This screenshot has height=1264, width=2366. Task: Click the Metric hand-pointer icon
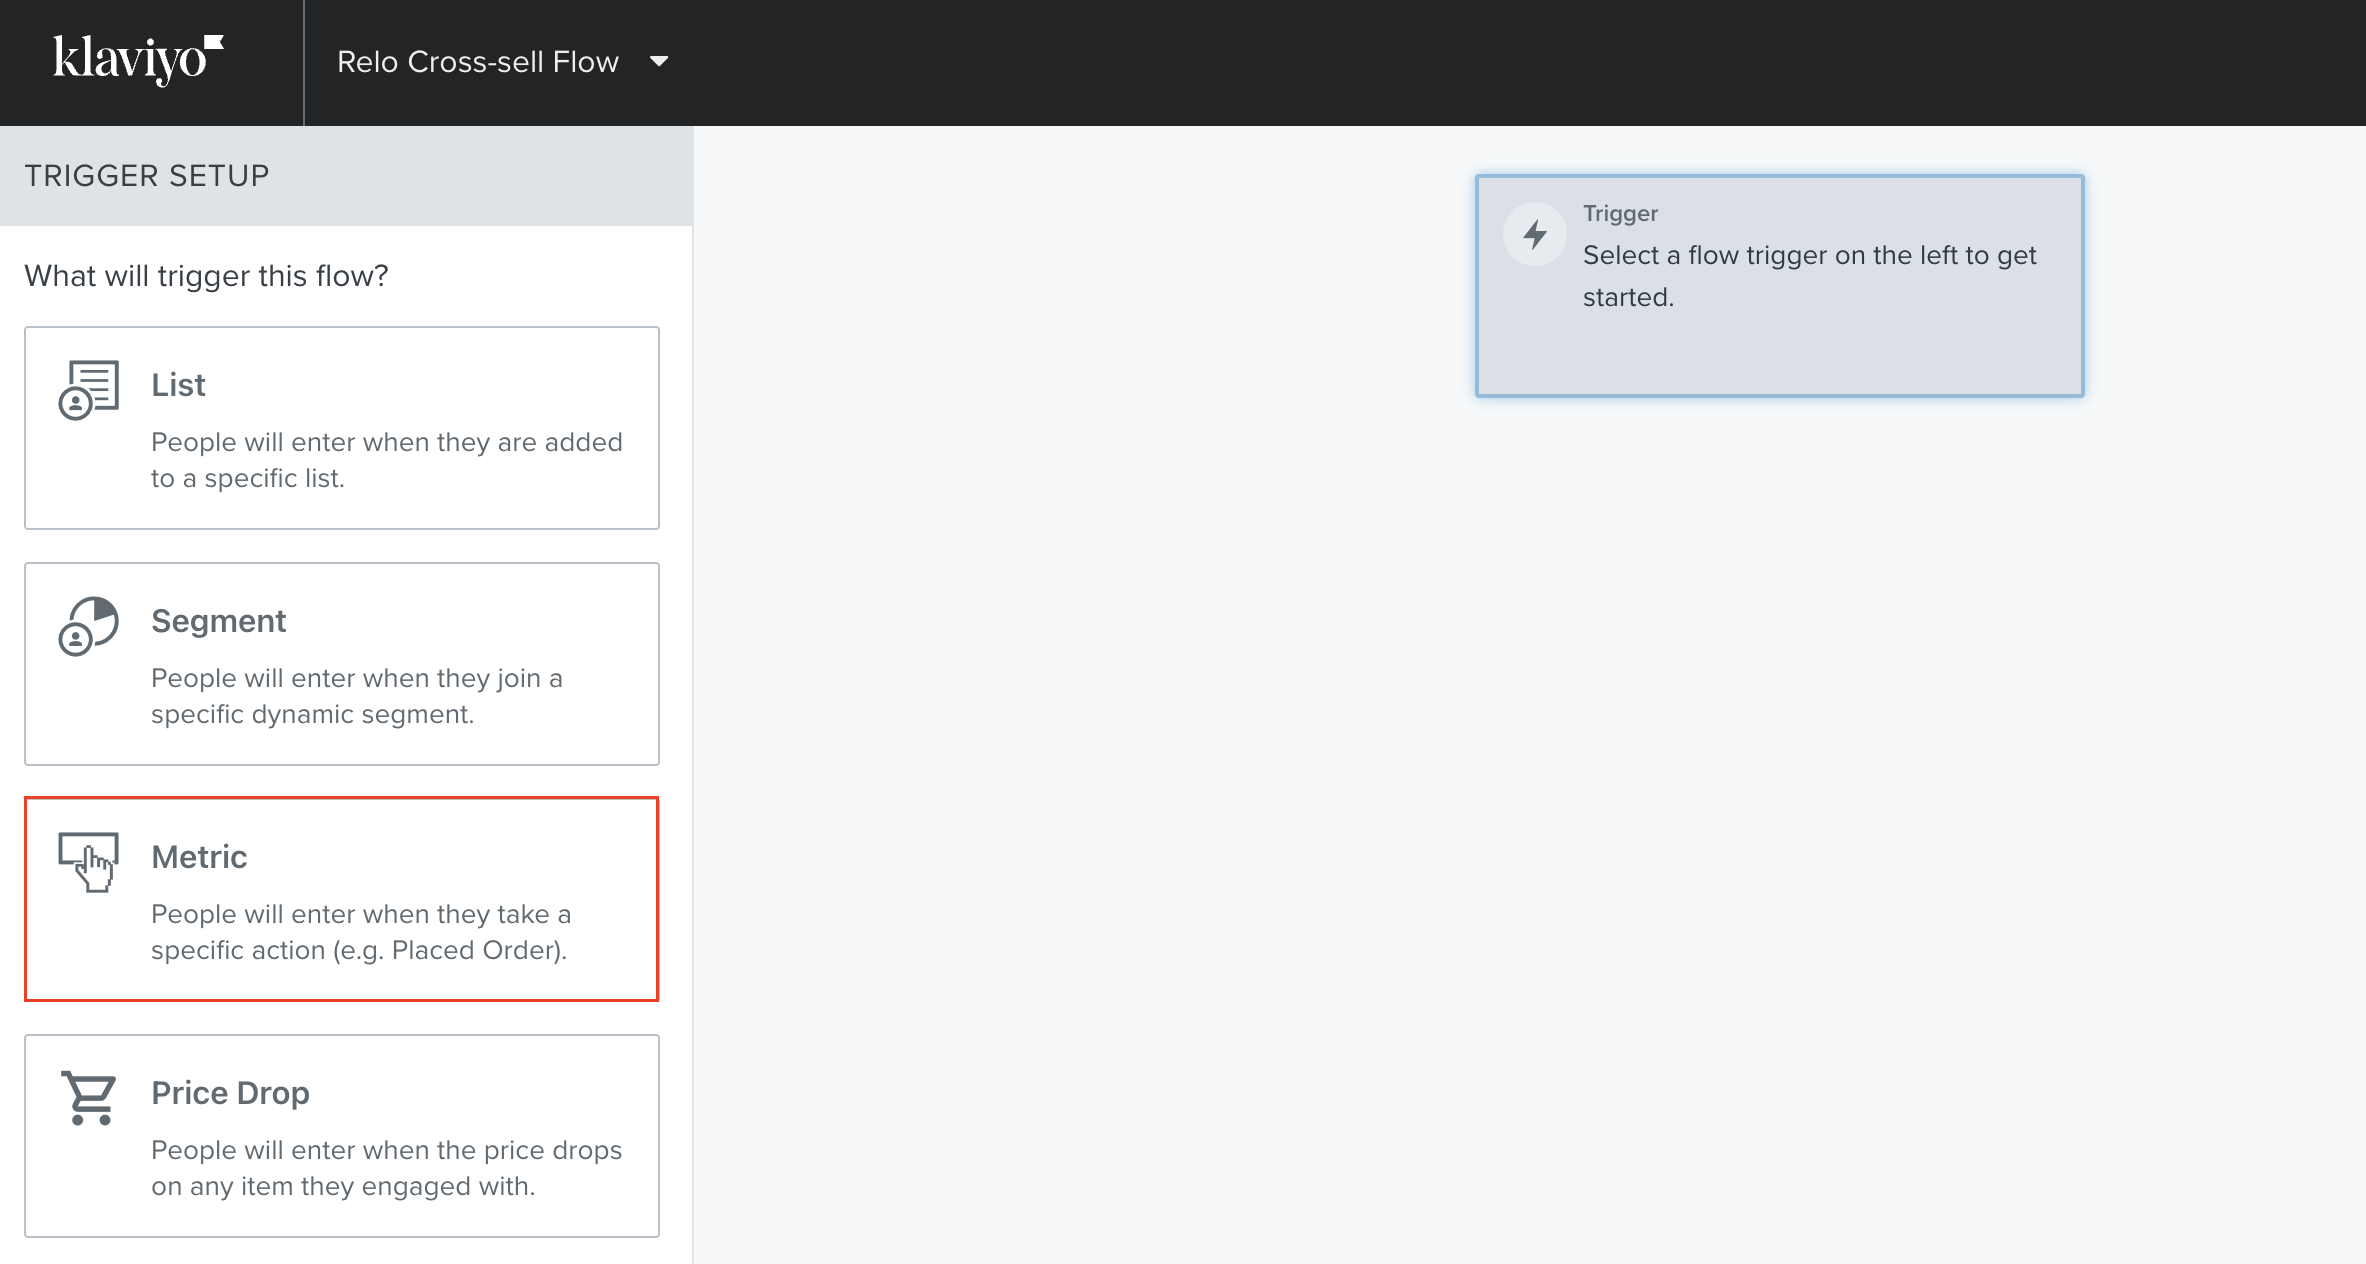tap(89, 862)
